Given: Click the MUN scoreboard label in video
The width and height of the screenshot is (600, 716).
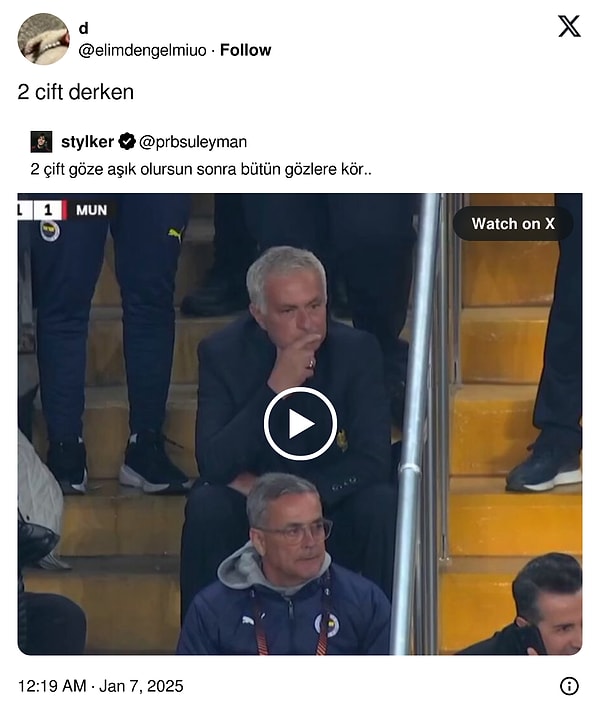Looking at the screenshot, I should [91, 210].
